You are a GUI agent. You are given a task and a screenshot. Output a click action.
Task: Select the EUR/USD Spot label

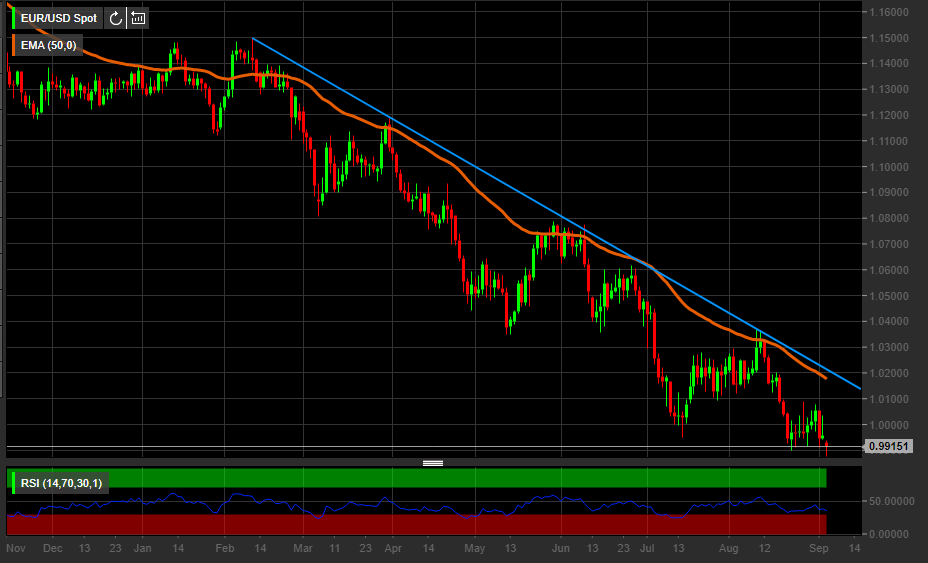tap(59, 18)
